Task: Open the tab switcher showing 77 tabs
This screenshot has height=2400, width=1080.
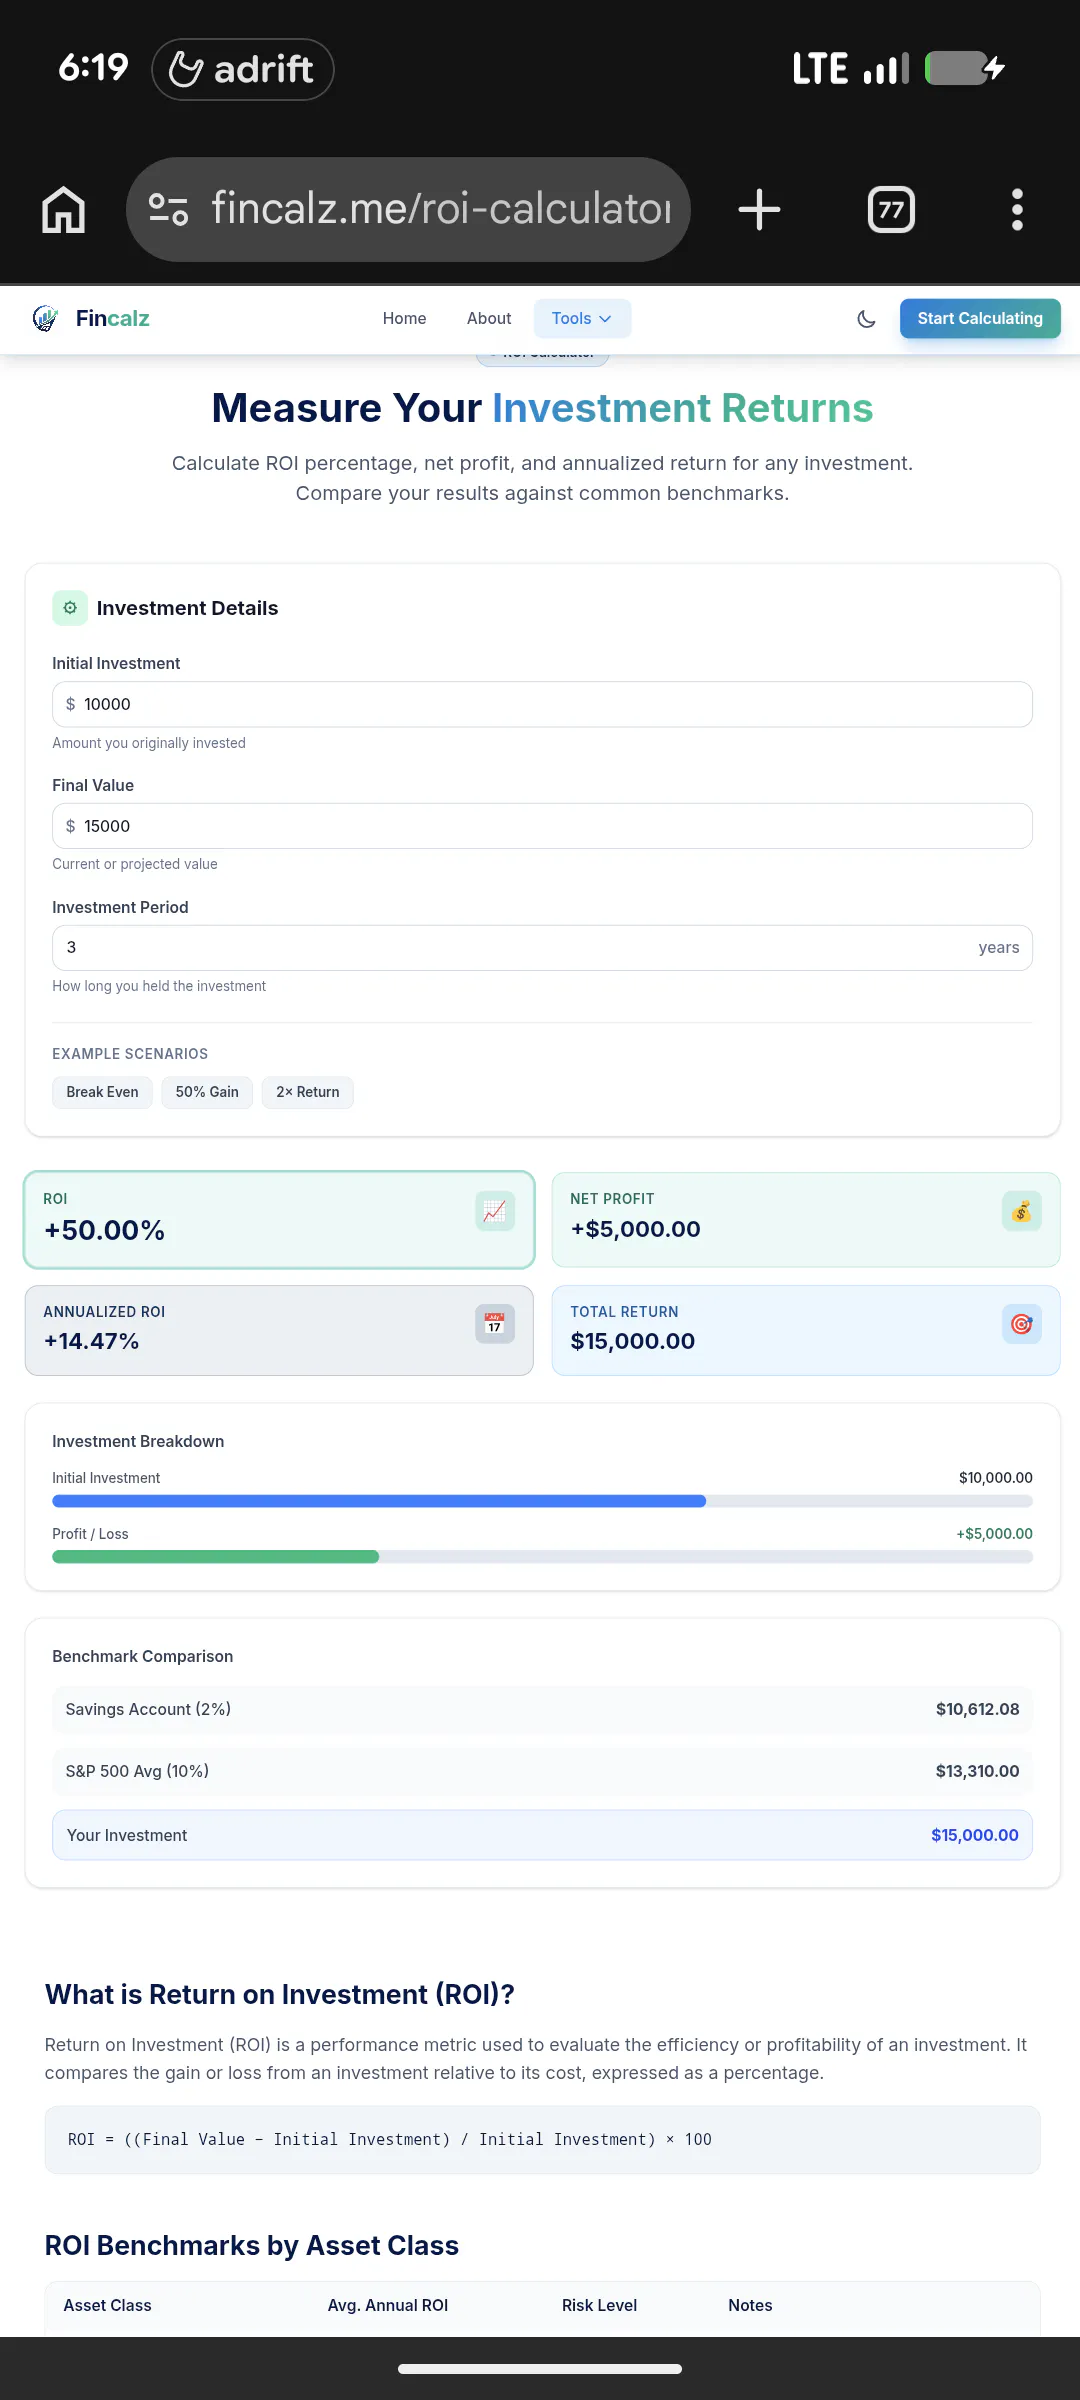Action: [891, 210]
